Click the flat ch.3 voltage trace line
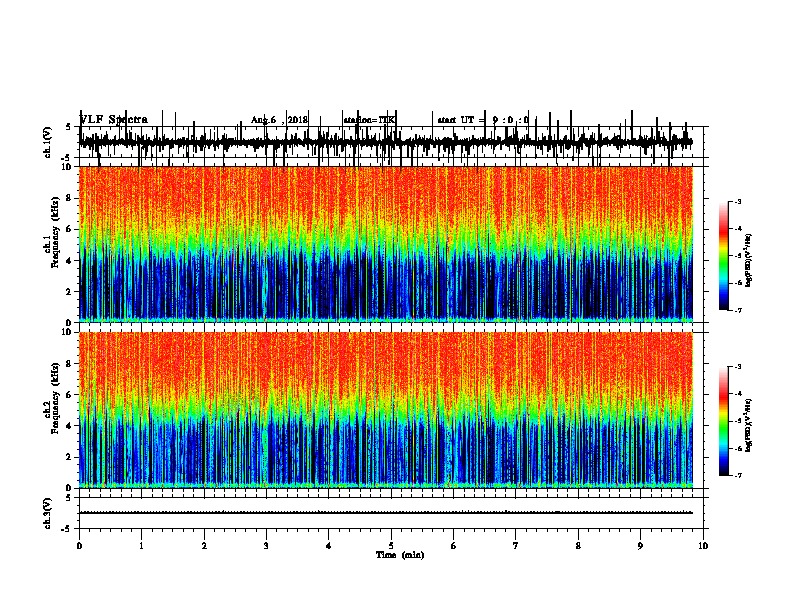792x612 pixels. 386,513
